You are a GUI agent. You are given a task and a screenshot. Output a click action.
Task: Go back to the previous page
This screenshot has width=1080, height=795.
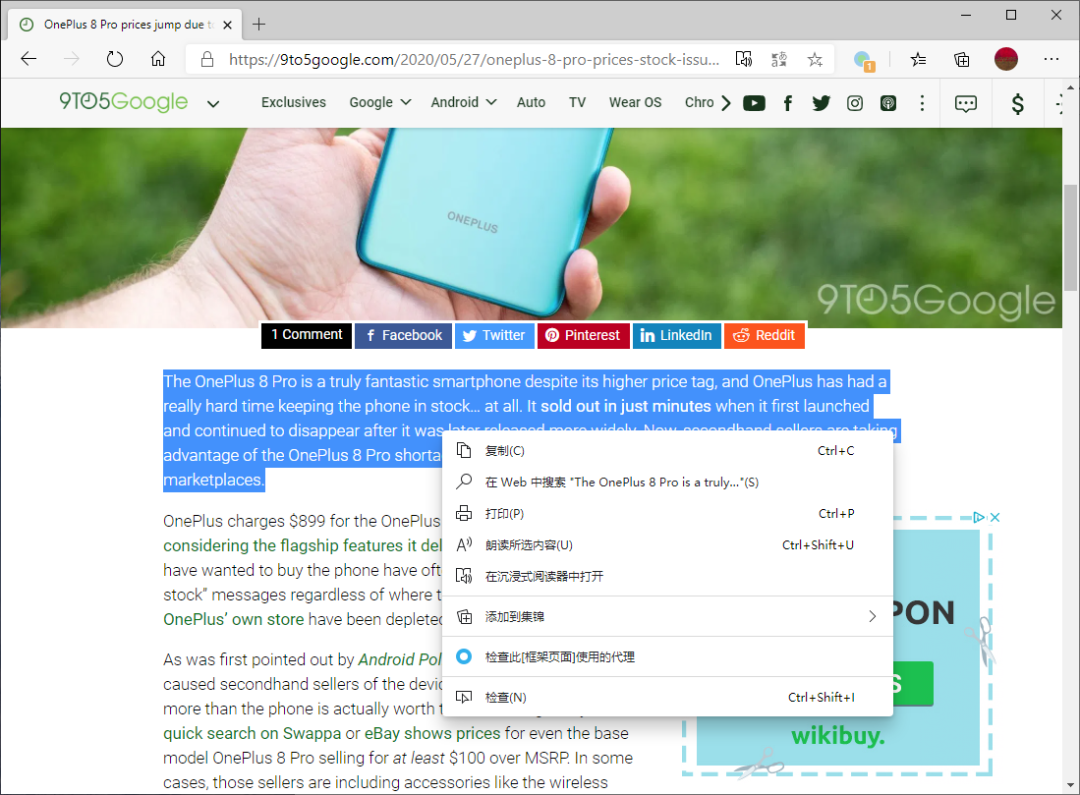tap(28, 59)
